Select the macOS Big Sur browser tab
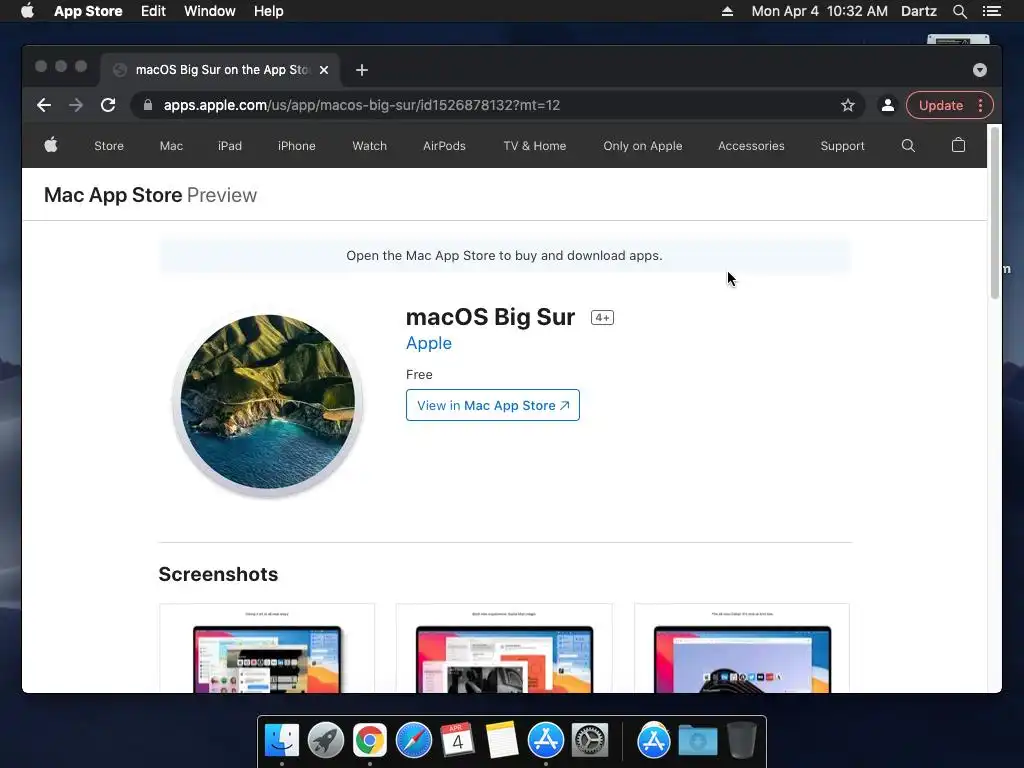 (221, 70)
